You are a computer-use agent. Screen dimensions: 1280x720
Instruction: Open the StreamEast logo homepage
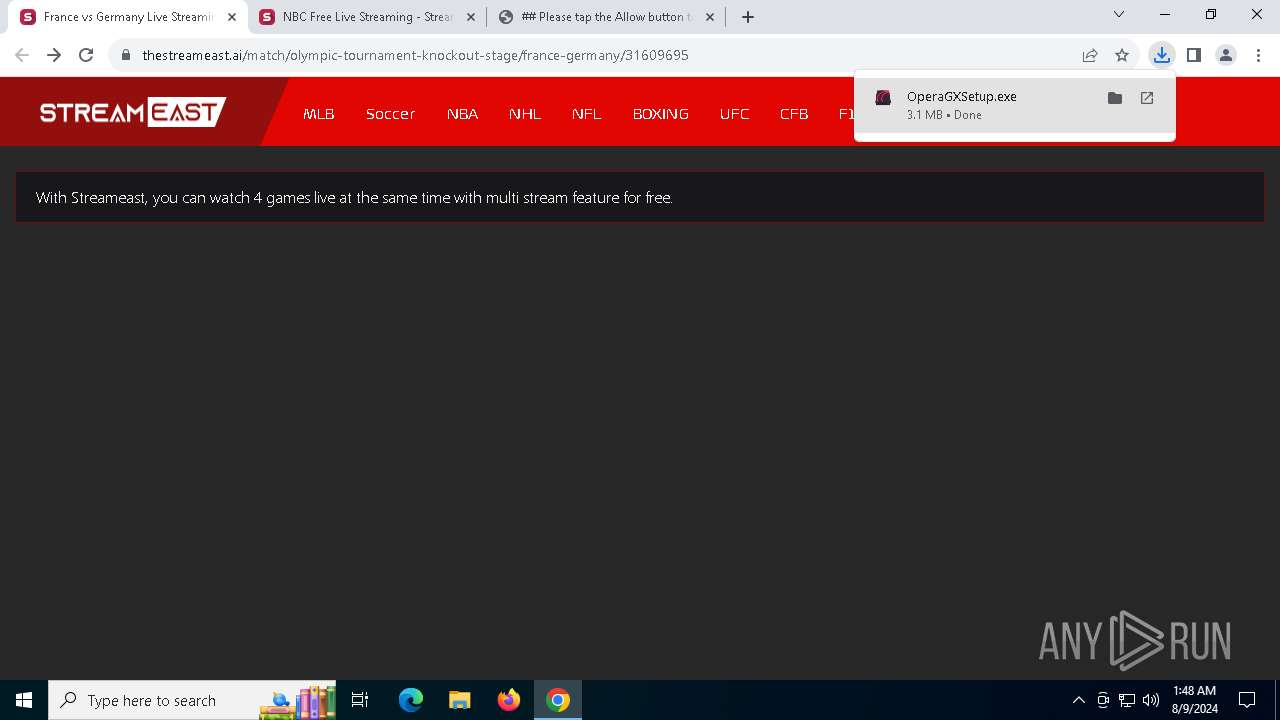coord(133,112)
